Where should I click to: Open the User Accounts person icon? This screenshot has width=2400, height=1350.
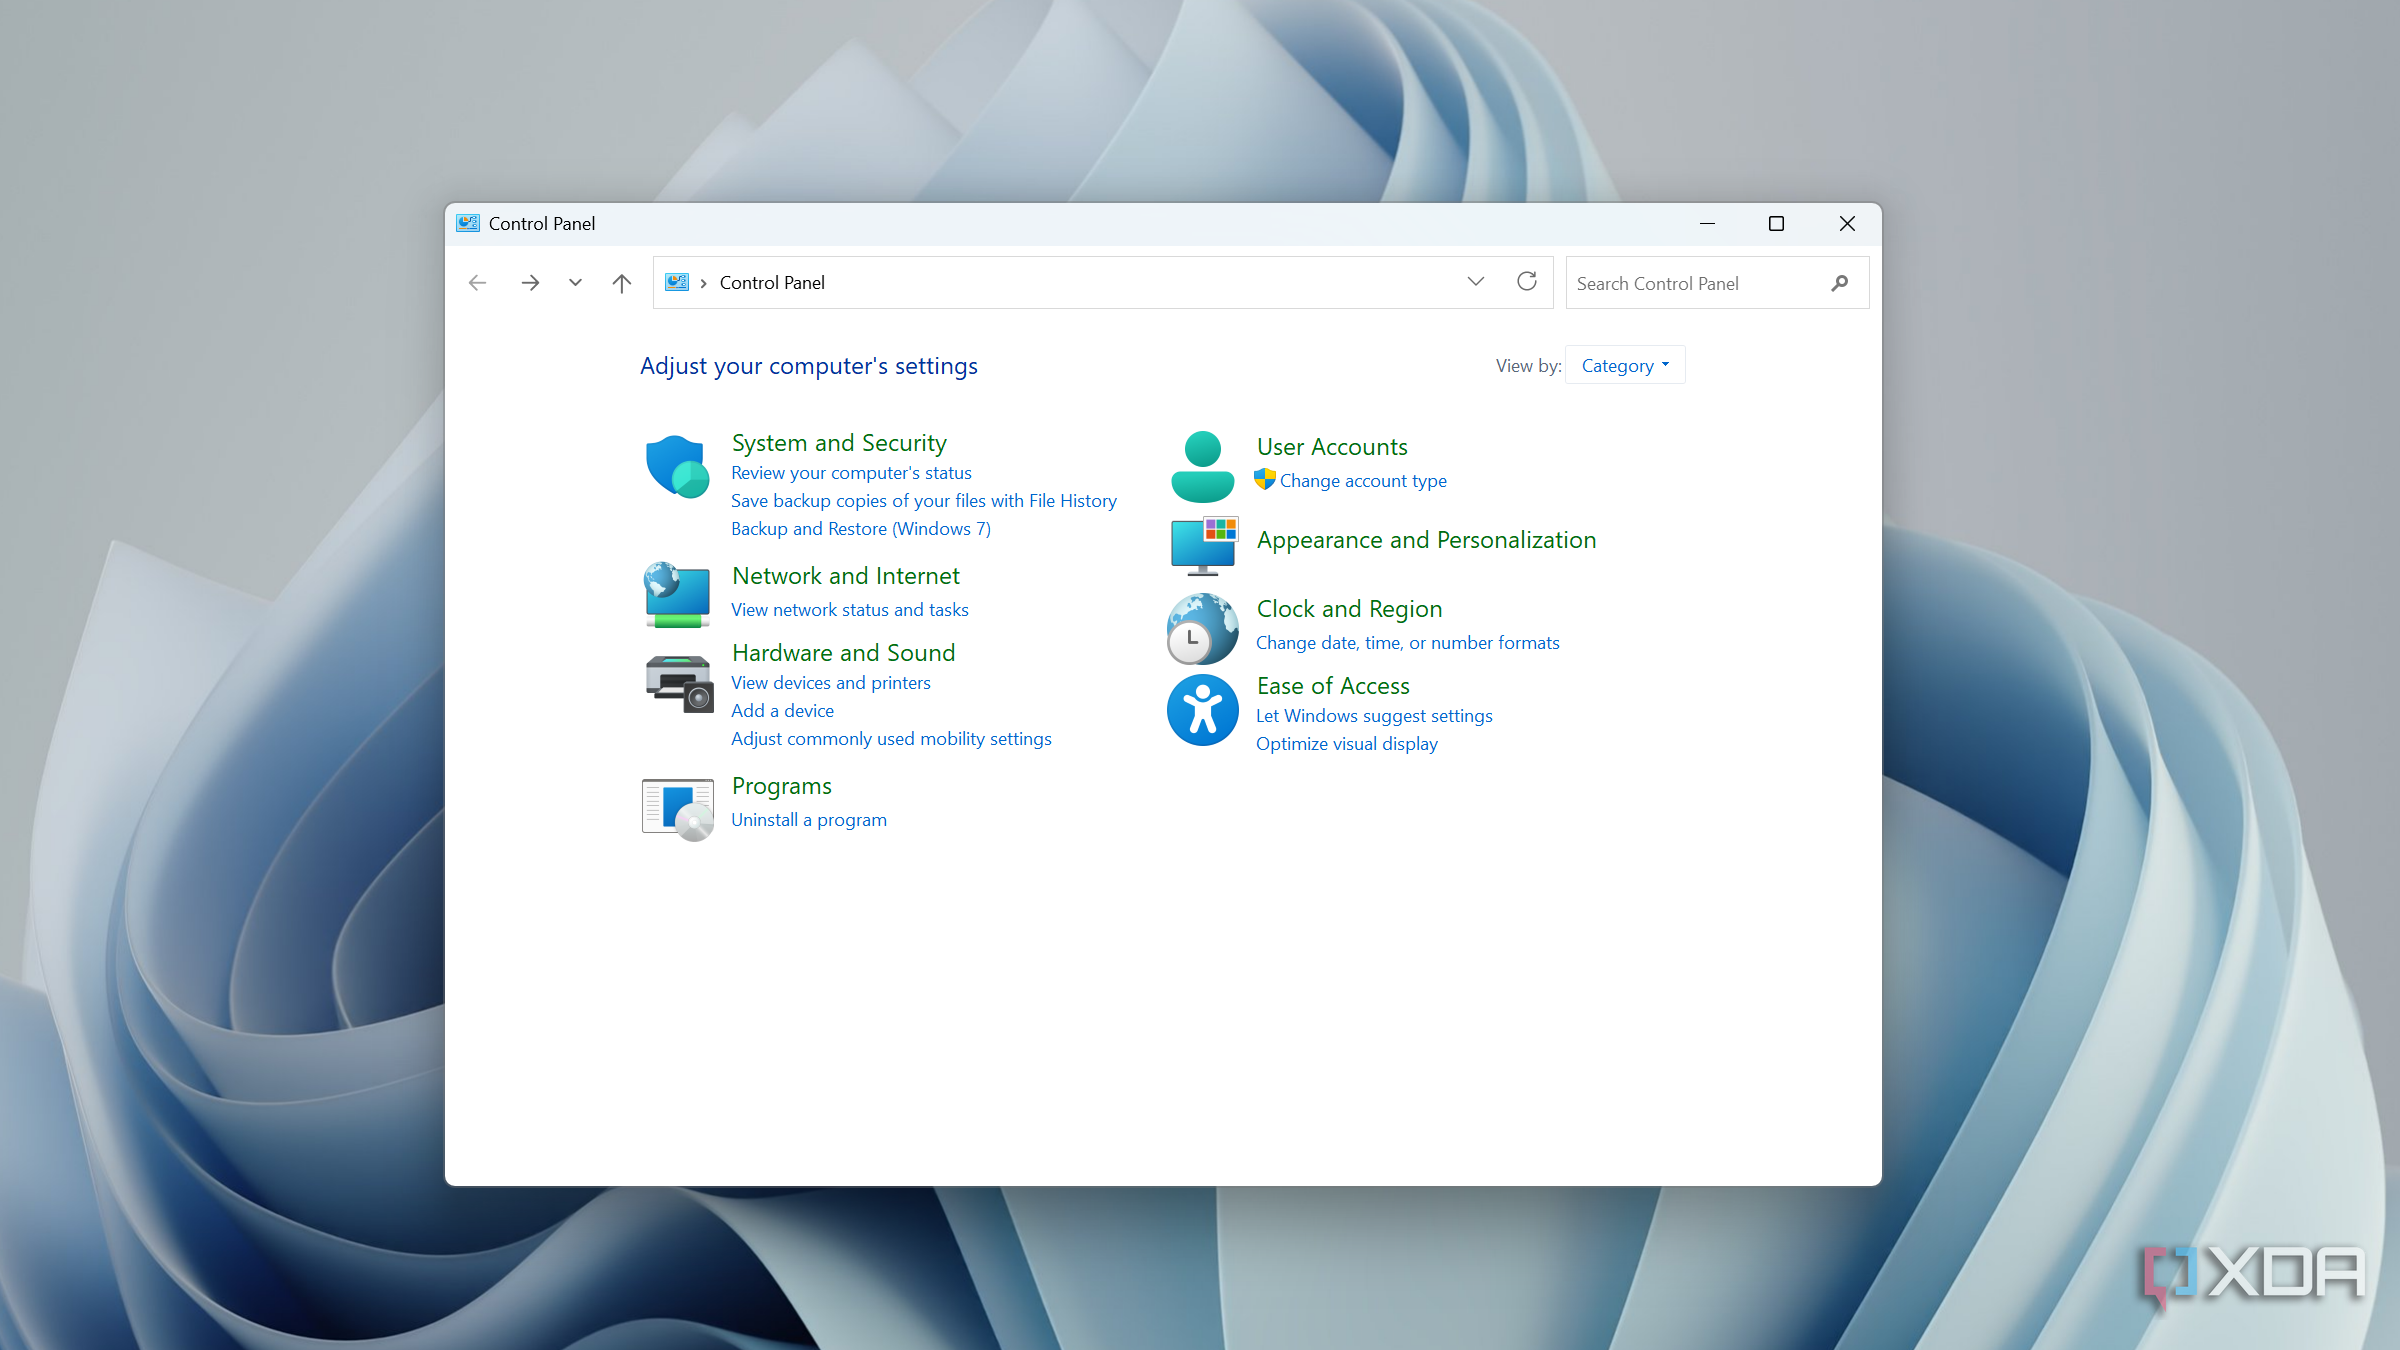coord(1202,467)
